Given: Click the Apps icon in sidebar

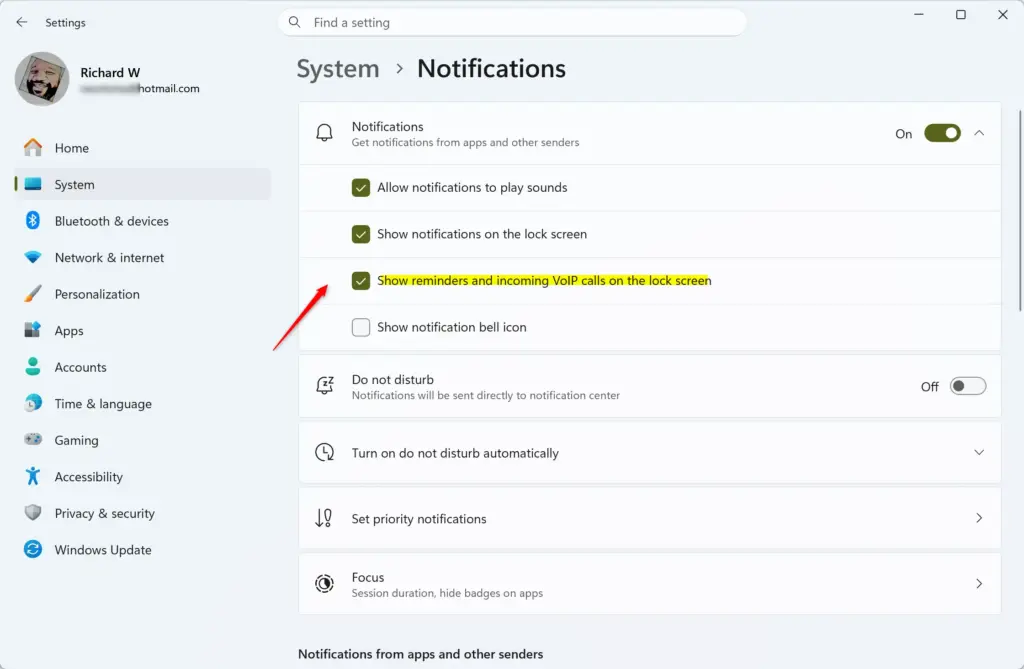Looking at the screenshot, I should coord(33,330).
